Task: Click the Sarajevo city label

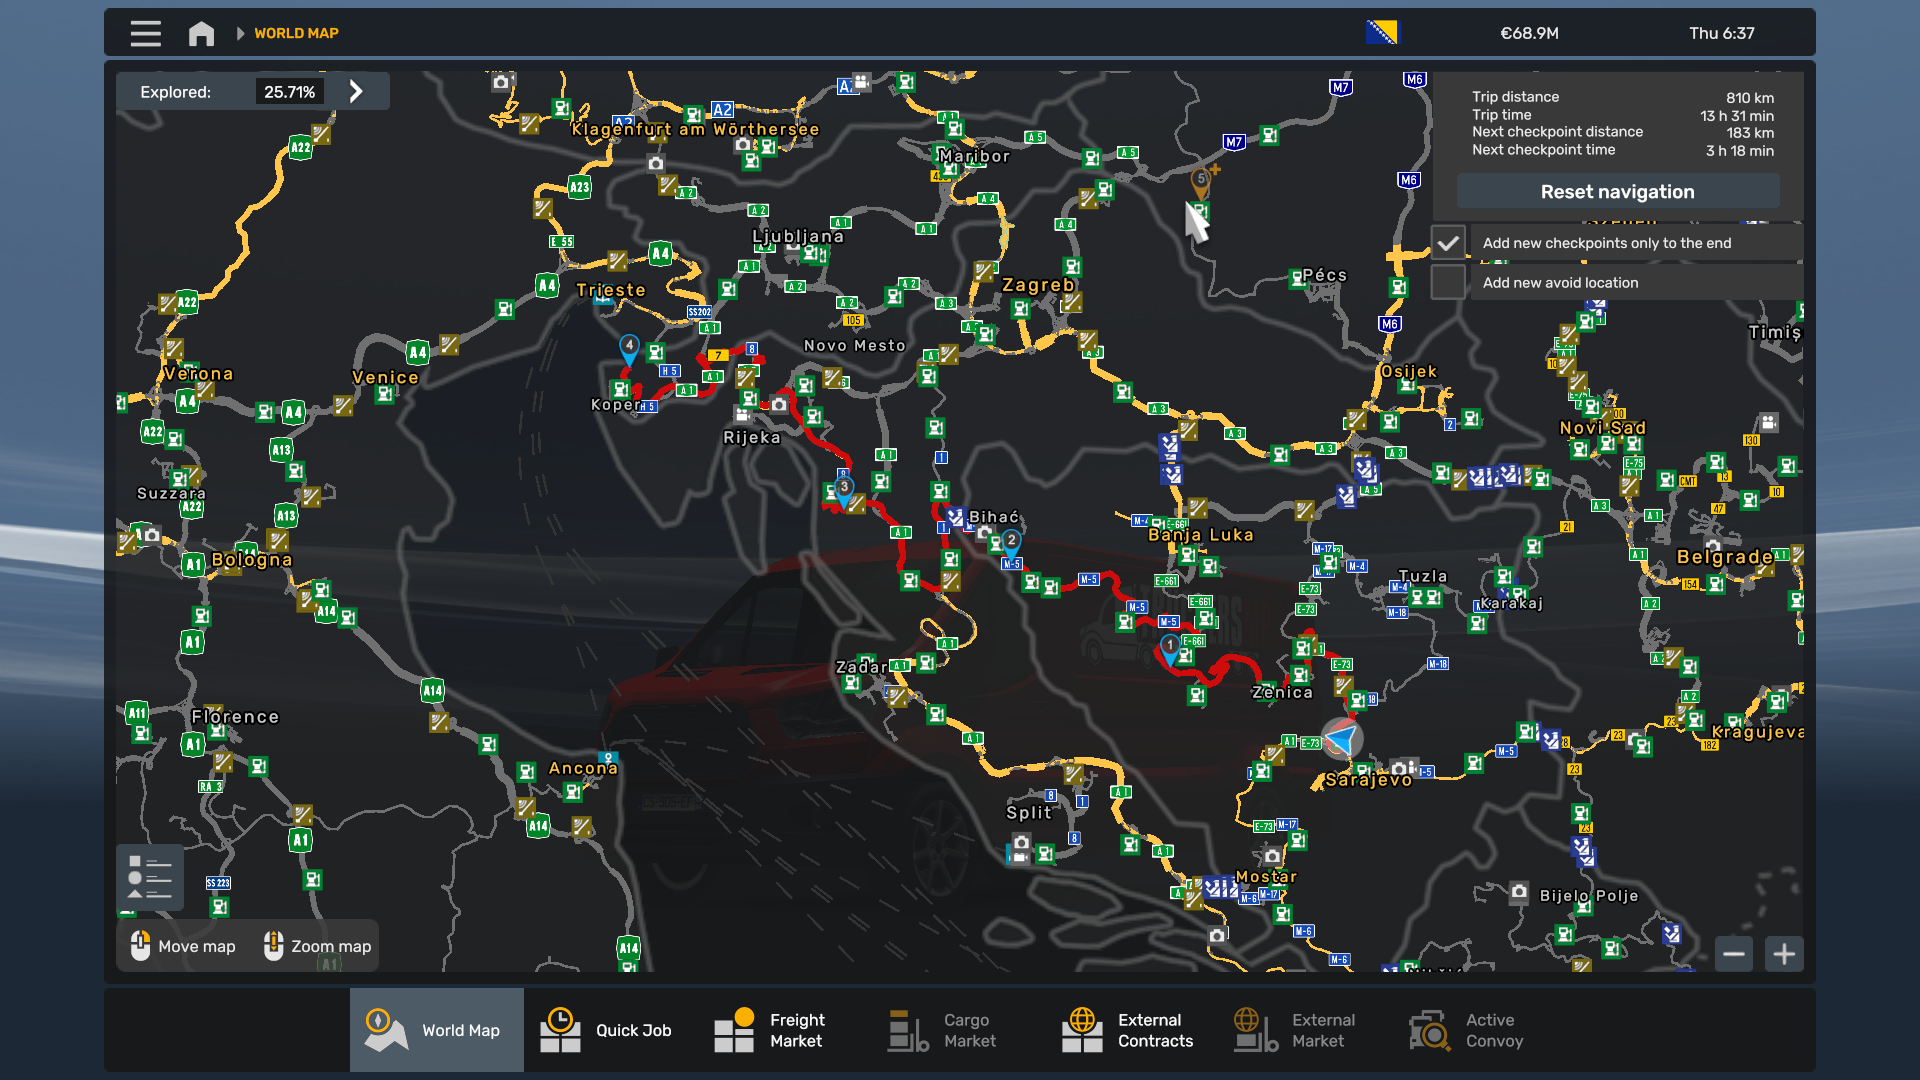Action: [x=1368, y=780]
